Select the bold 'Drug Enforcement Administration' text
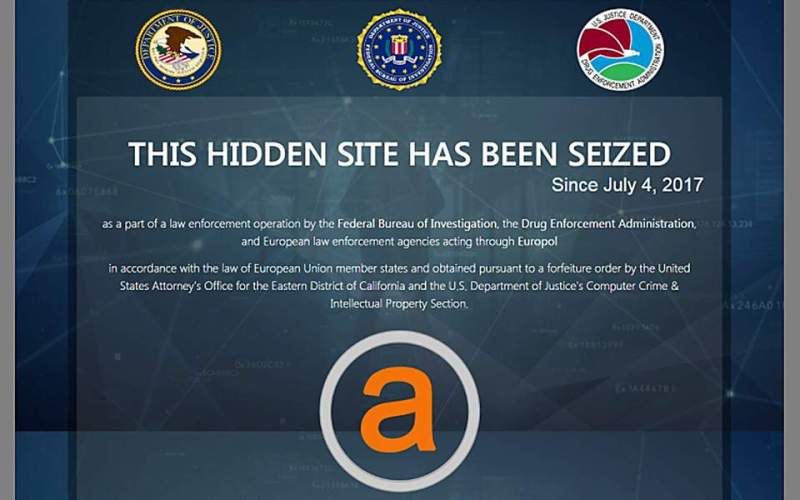The image size is (800, 500). [608, 224]
